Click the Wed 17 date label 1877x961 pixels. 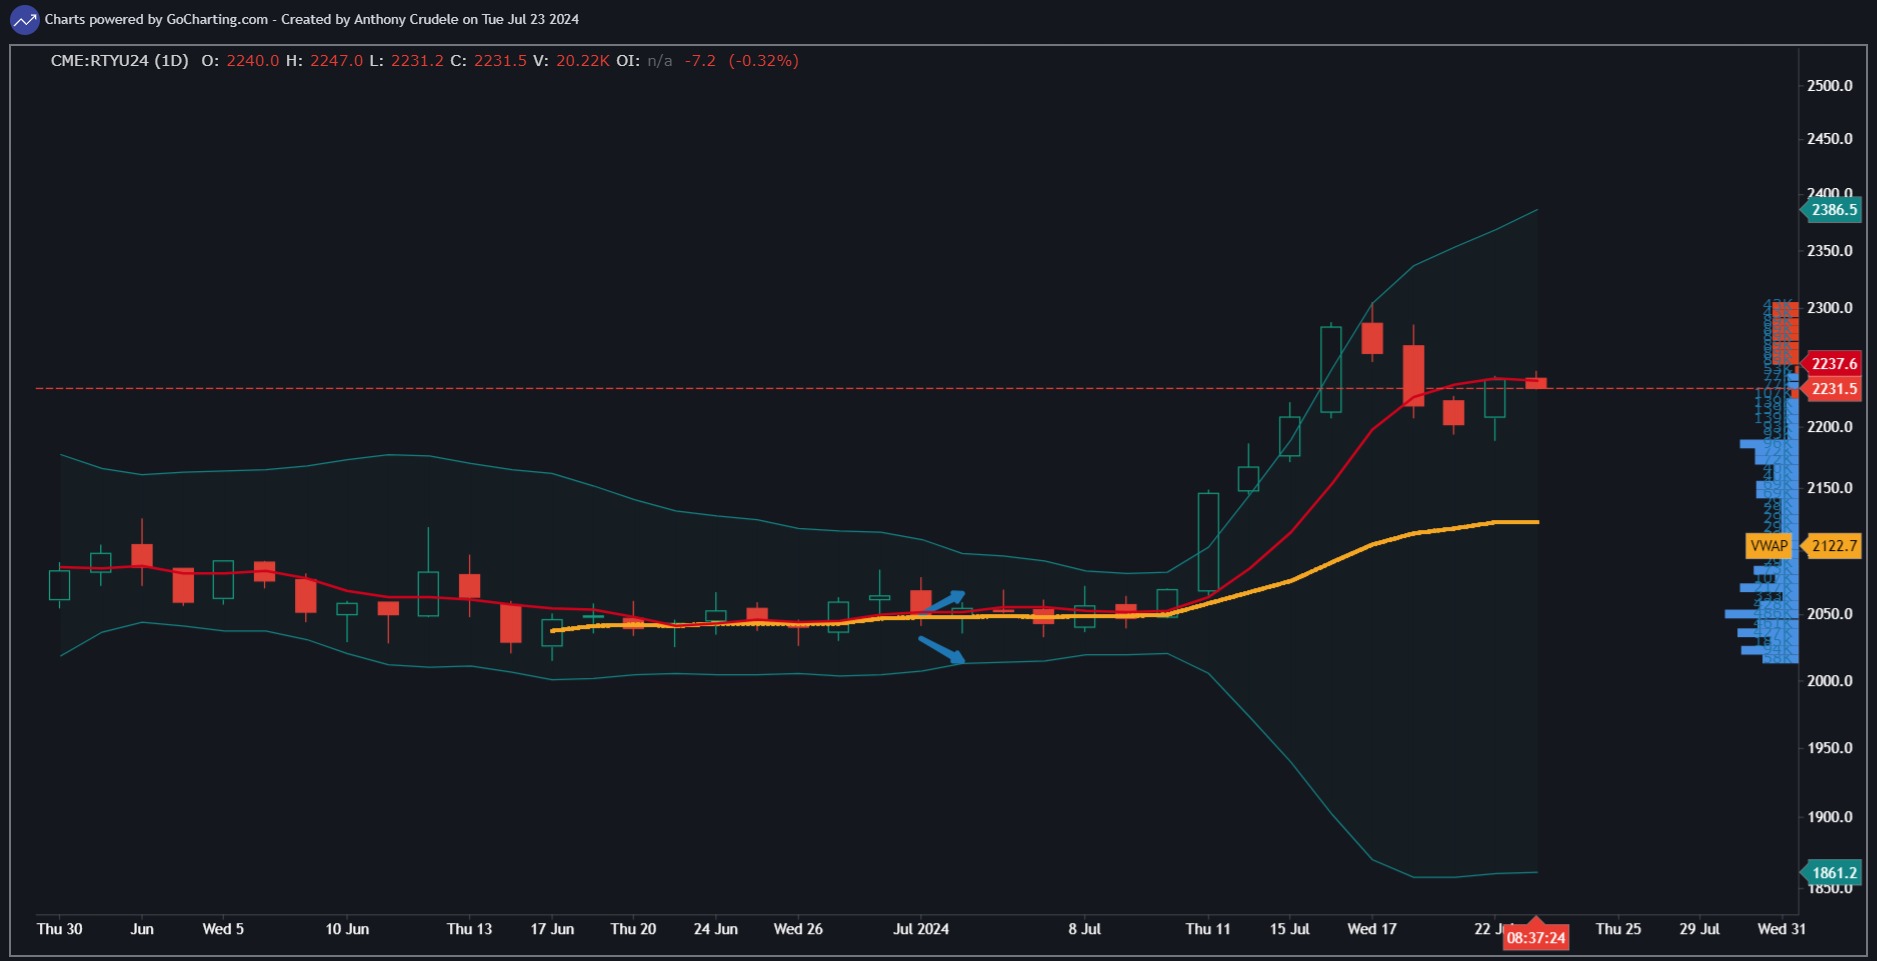tap(1372, 929)
